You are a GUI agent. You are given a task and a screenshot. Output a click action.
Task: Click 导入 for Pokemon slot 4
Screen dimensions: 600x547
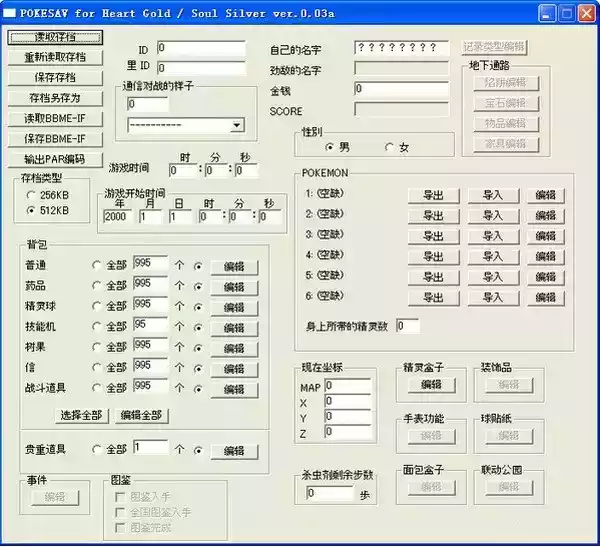point(493,256)
